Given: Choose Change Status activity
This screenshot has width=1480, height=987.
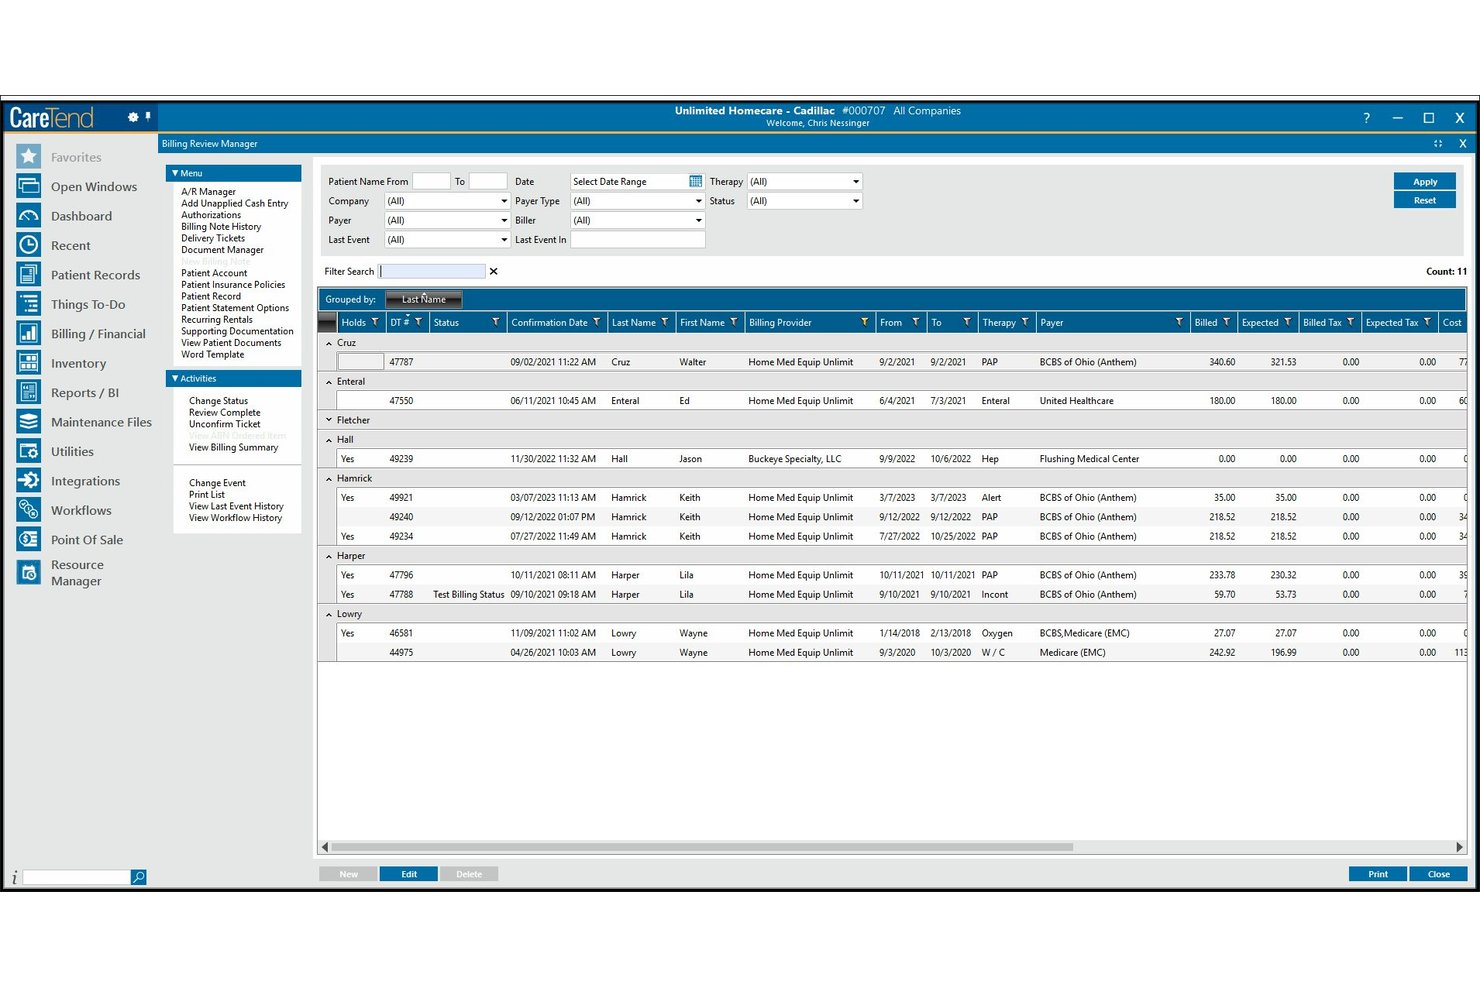Looking at the screenshot, I should (x=218, y=401).
